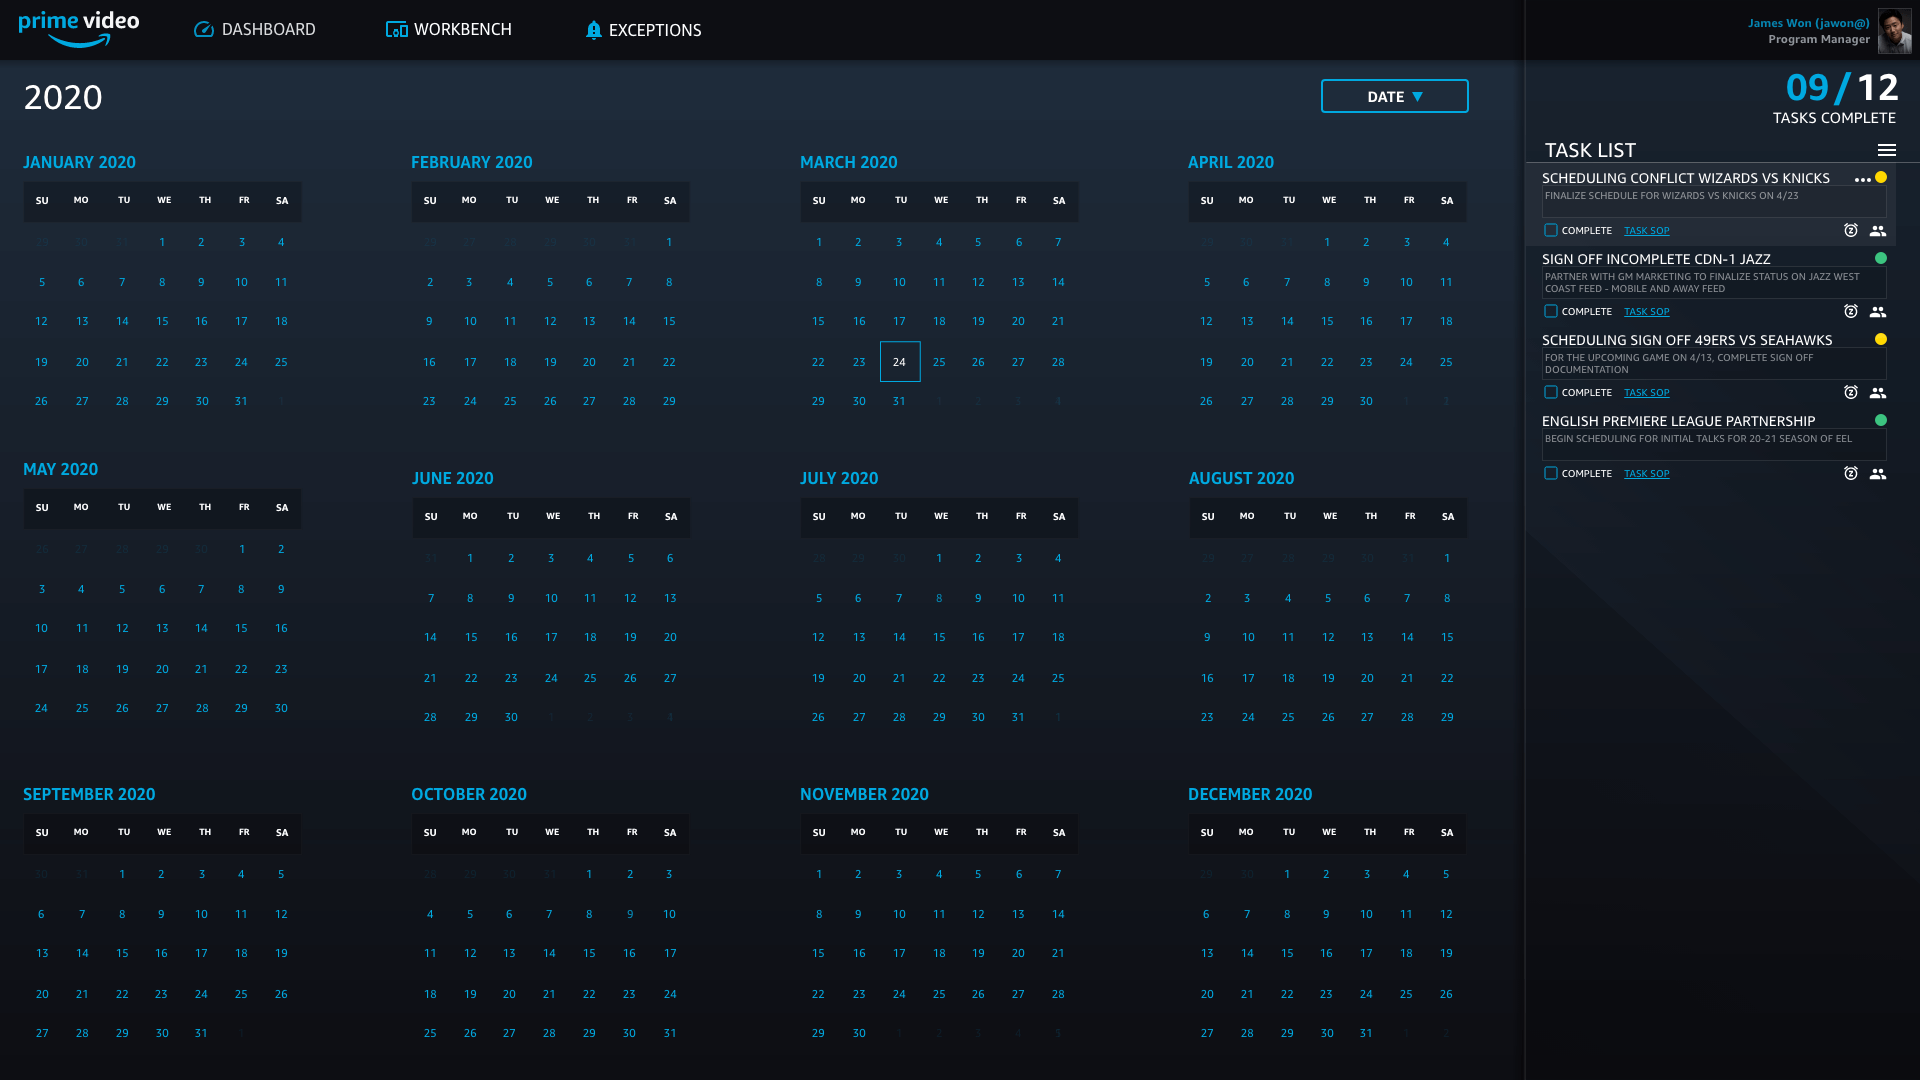1920x1080 pixels.
Task: Click assign-people icon on CDN-1 Jazz task
Action: 1878,312
